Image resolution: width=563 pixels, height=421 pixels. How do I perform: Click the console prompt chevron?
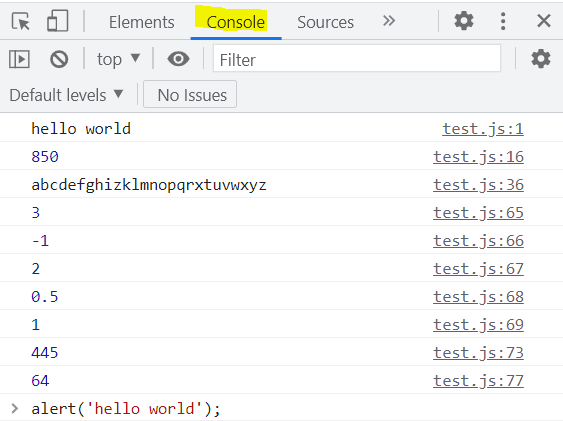coord(14,408)
